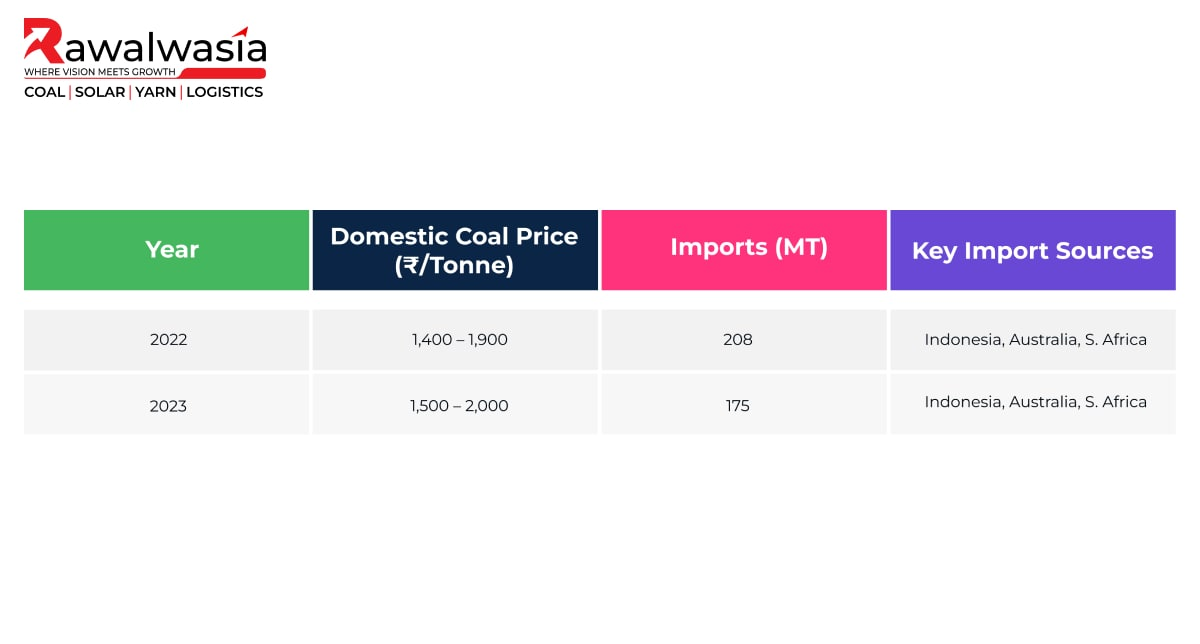Click the Rawalwasia red arrow logo icon
1200x644 pixels.
(x=44, y=41)
